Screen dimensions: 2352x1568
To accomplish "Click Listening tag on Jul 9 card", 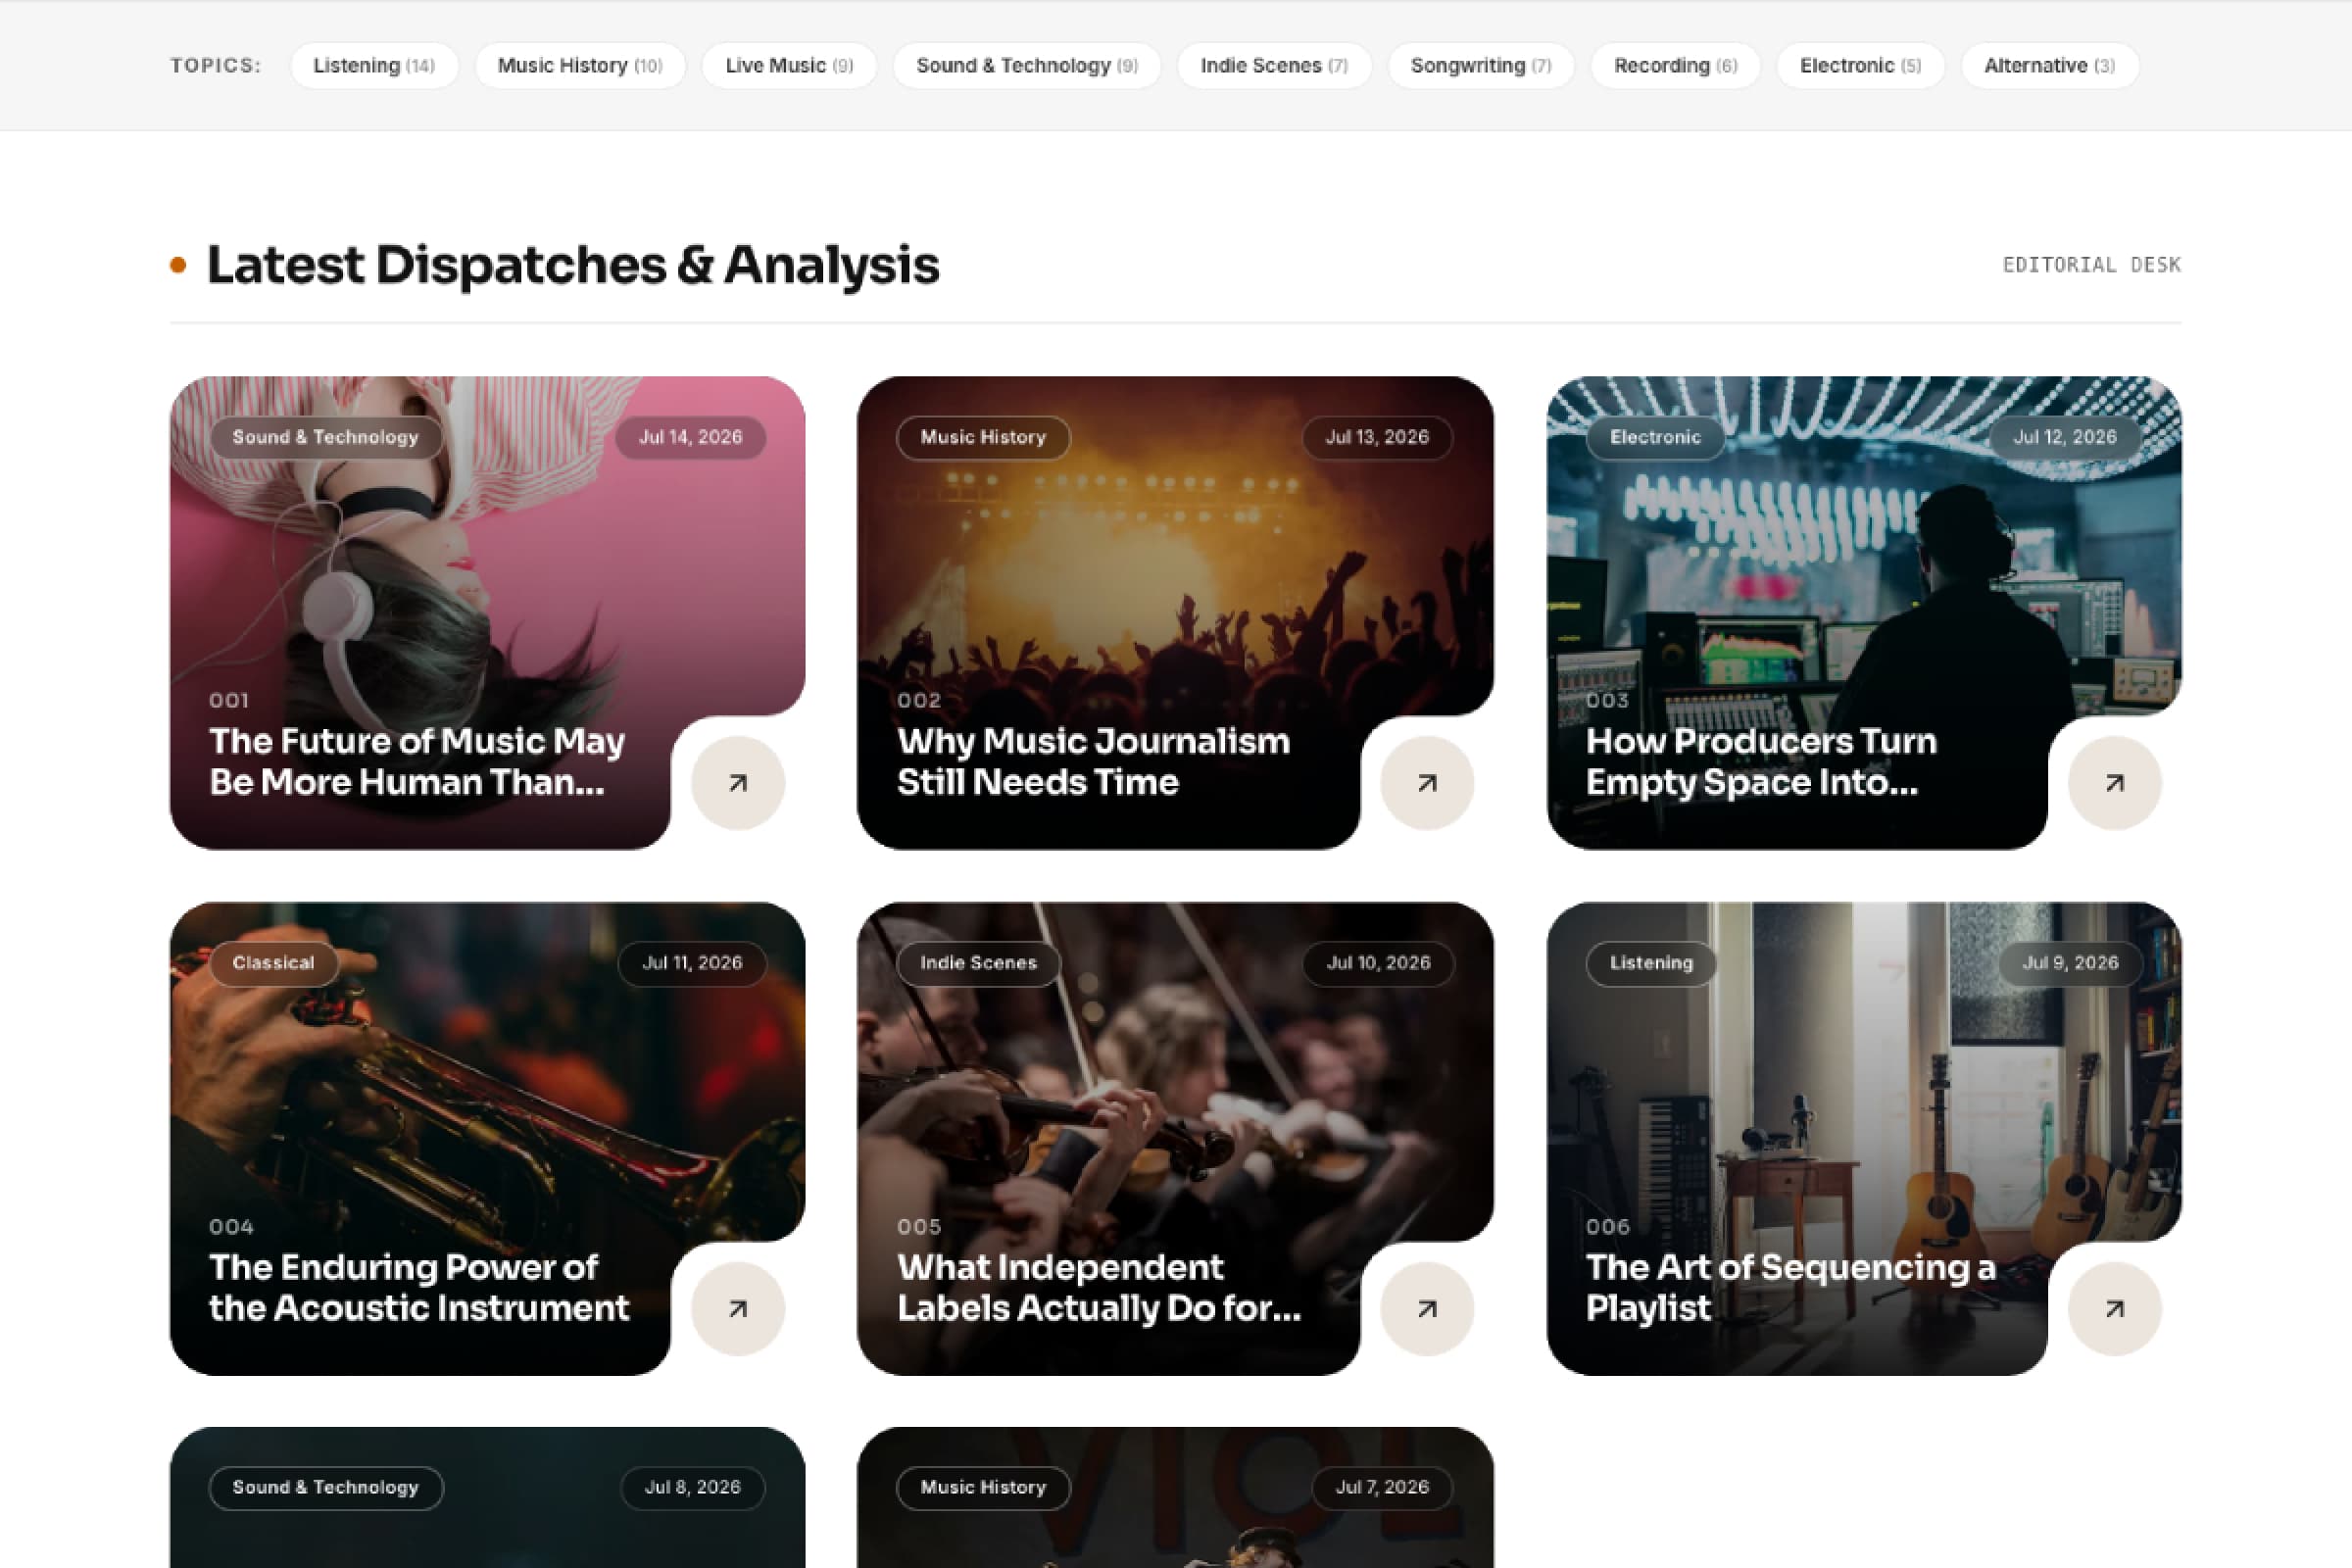I will 1651,963.
